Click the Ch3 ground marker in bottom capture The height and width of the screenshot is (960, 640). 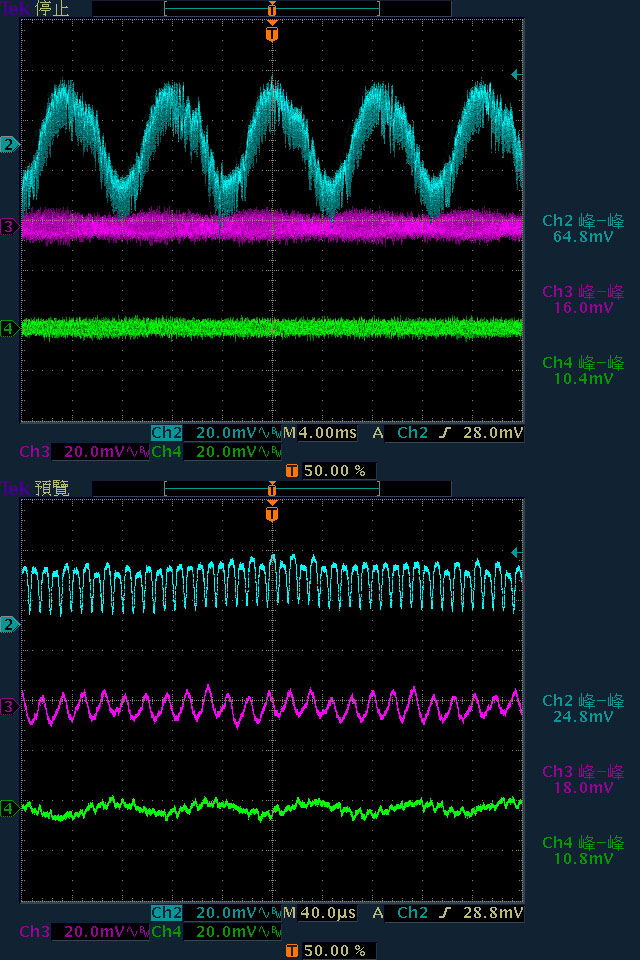coord(9,707)
